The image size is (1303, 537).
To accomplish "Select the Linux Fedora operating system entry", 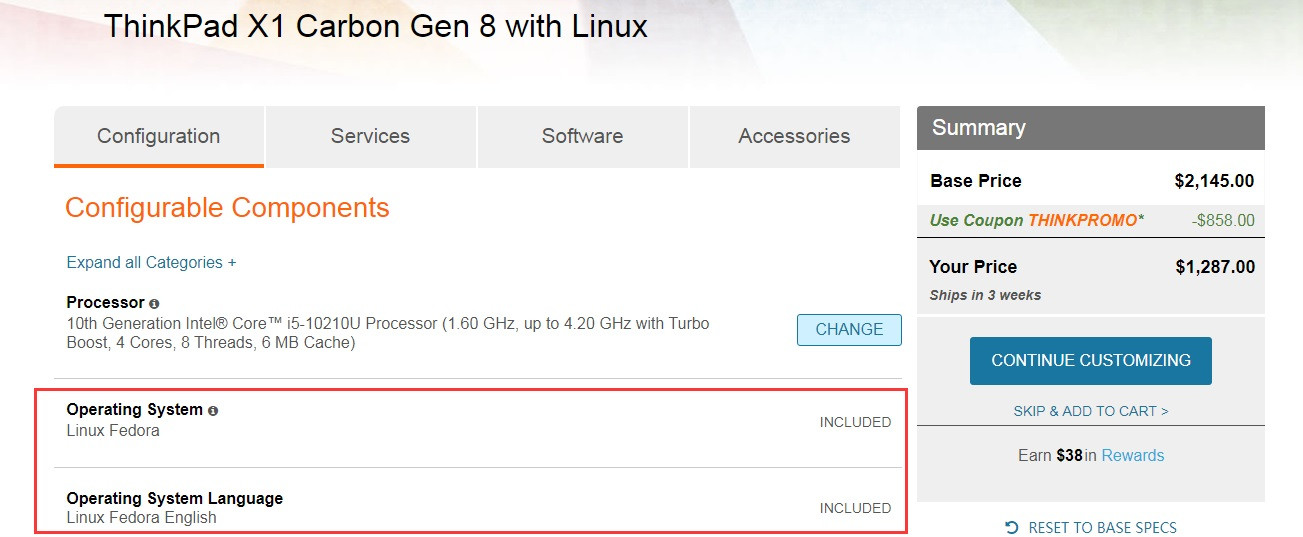I will [x=113, y=431].
